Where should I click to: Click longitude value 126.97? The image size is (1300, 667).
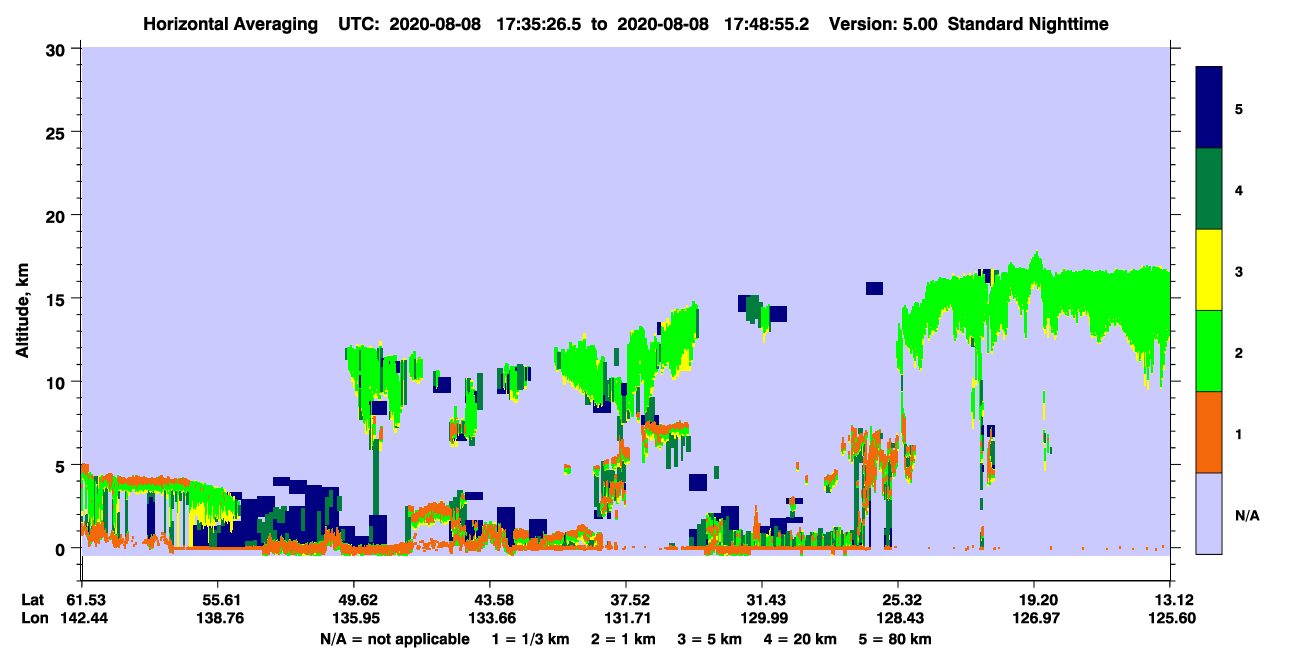[x=1034, y=619]
